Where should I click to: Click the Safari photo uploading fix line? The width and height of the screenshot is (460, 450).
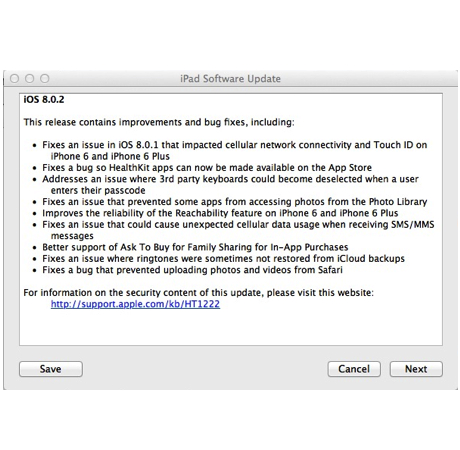(192, 270)
